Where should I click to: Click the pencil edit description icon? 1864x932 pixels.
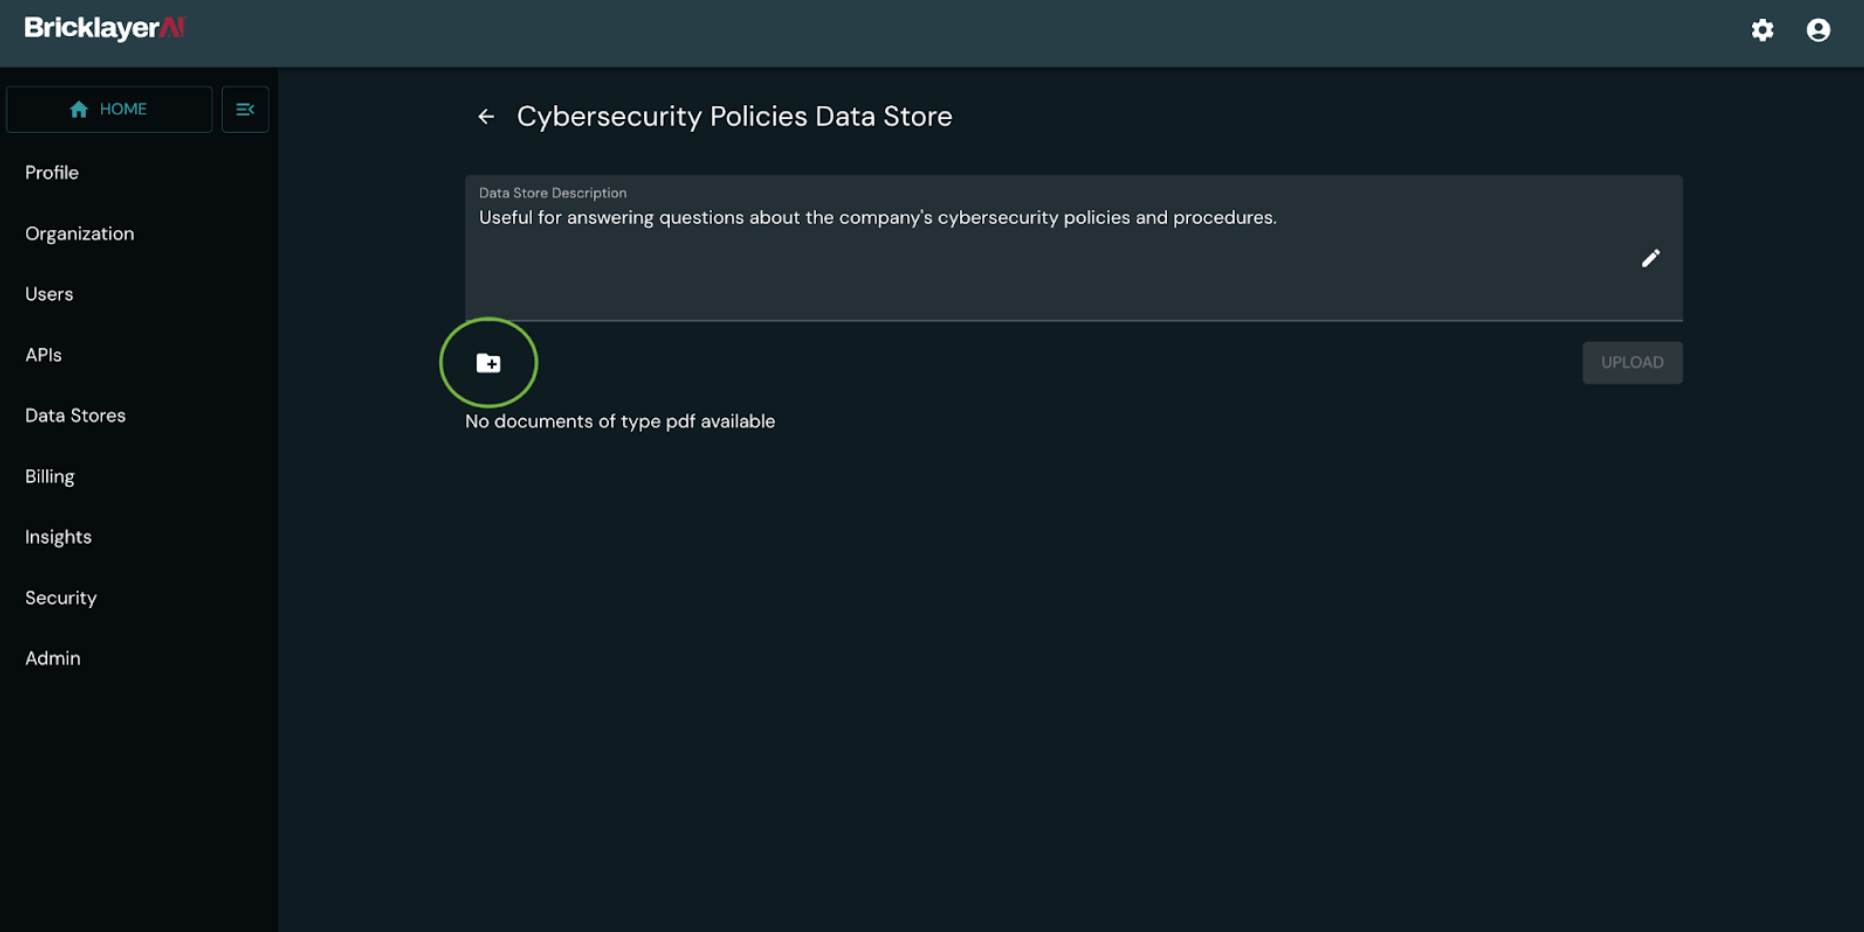tap(1650, 258)
